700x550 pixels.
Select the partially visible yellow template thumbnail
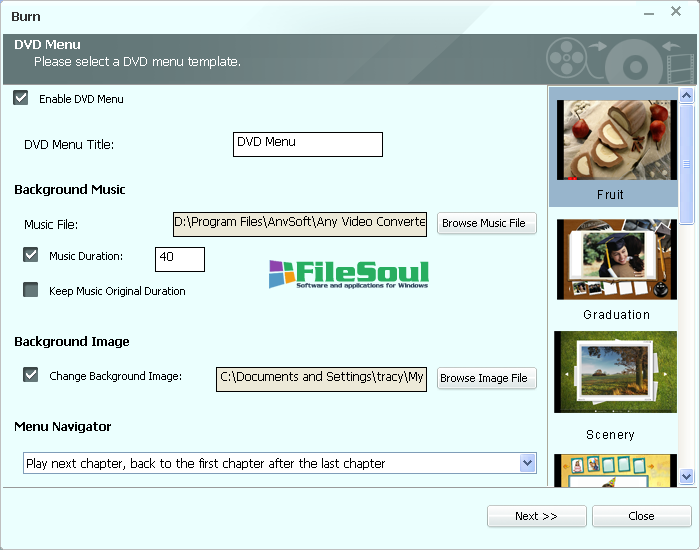tap(616, 470)
